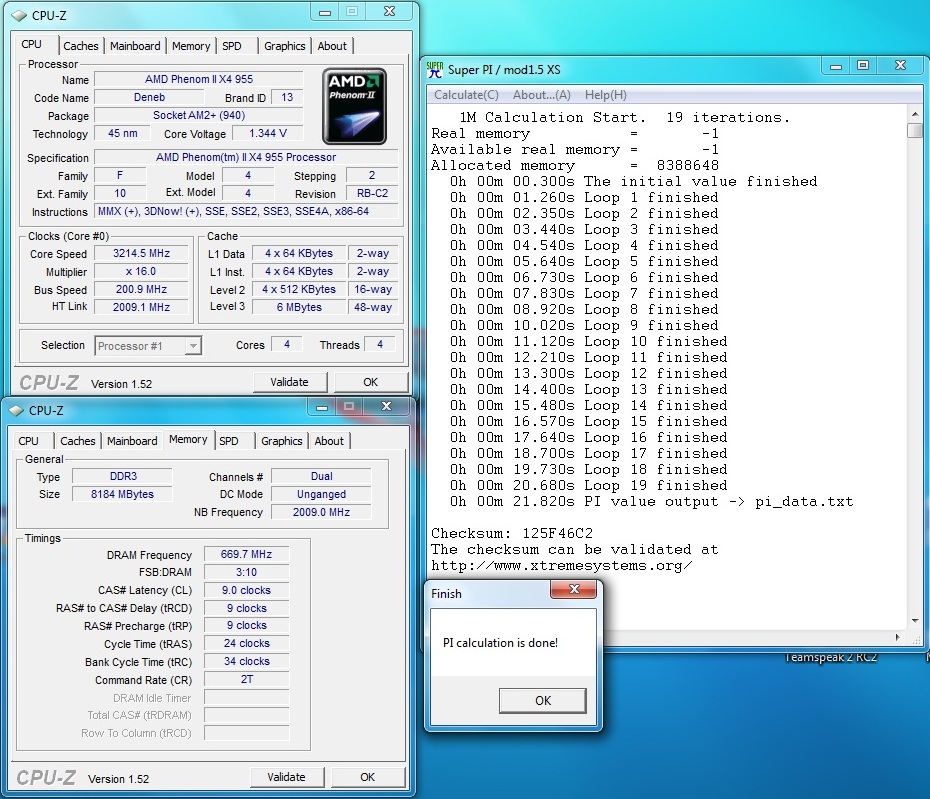This screenshot has width=930, height=799.
Task: Click OK in the Finish dialog
Action: pyautogui.click(x=543, y=701)
